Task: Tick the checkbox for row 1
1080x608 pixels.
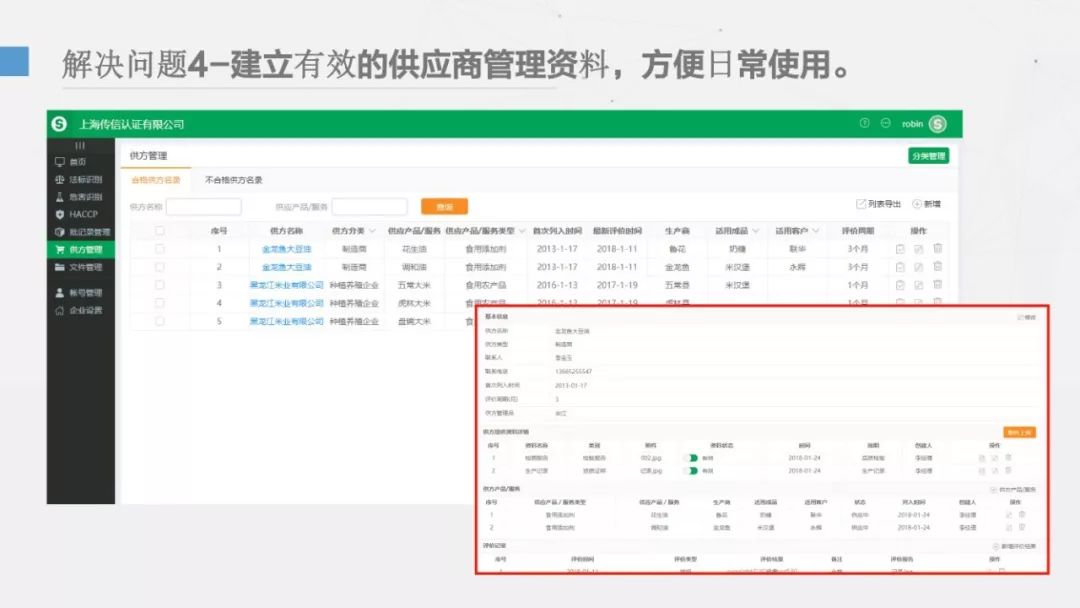Action: pyautogui.click(x=159, y=249)
